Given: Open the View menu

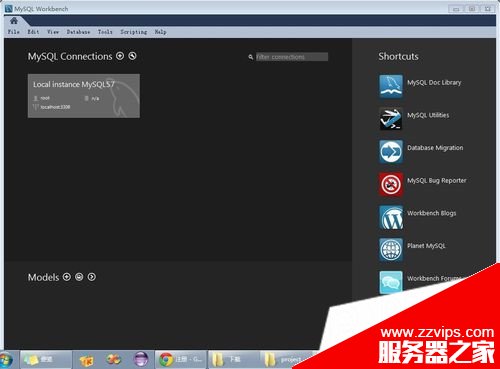Looking at the screenshot, I should click(x=53, y=32).
